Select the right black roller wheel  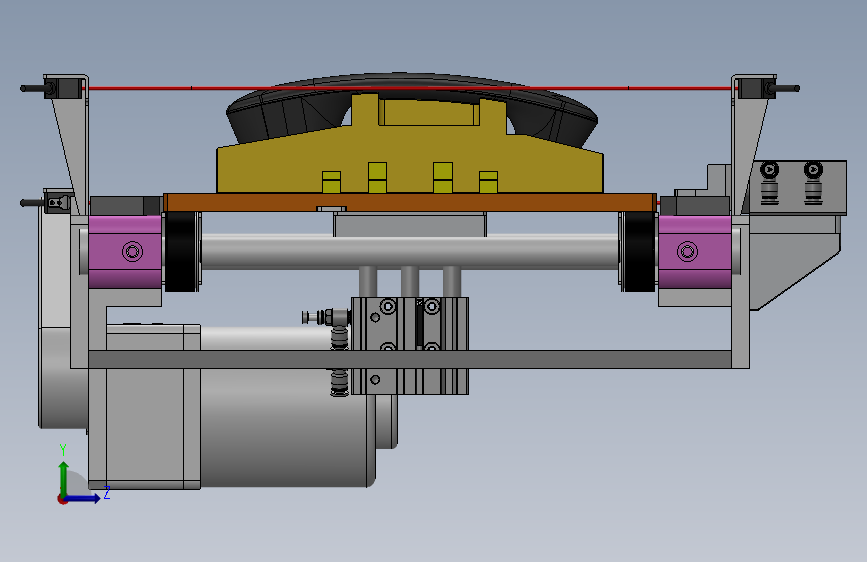click(638, 252)
